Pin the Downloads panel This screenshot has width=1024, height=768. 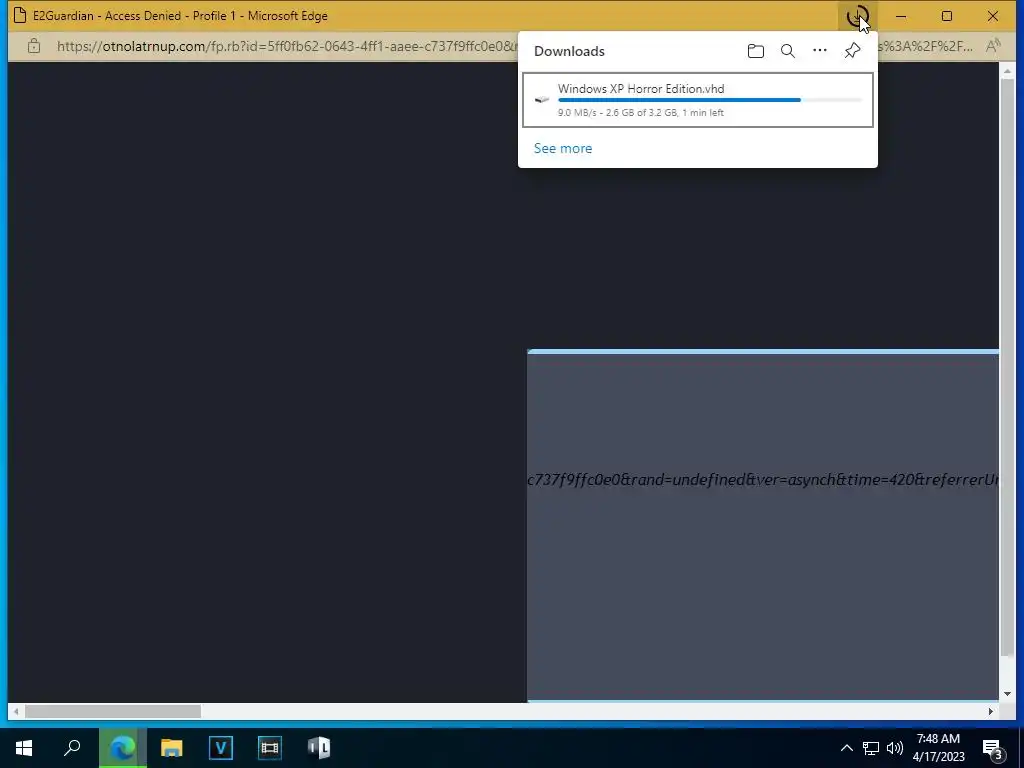pyautogui.click(x=852, y=51)
